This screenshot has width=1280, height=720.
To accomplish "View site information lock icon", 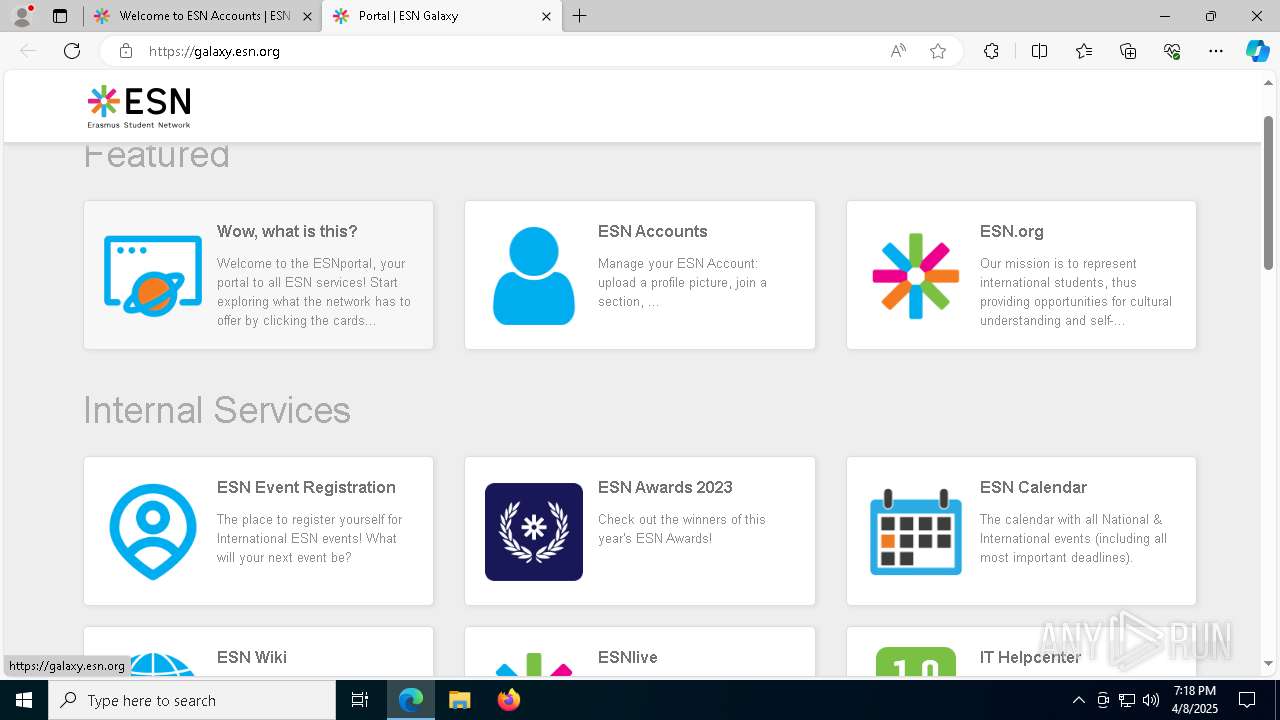I will coord(126,51).
